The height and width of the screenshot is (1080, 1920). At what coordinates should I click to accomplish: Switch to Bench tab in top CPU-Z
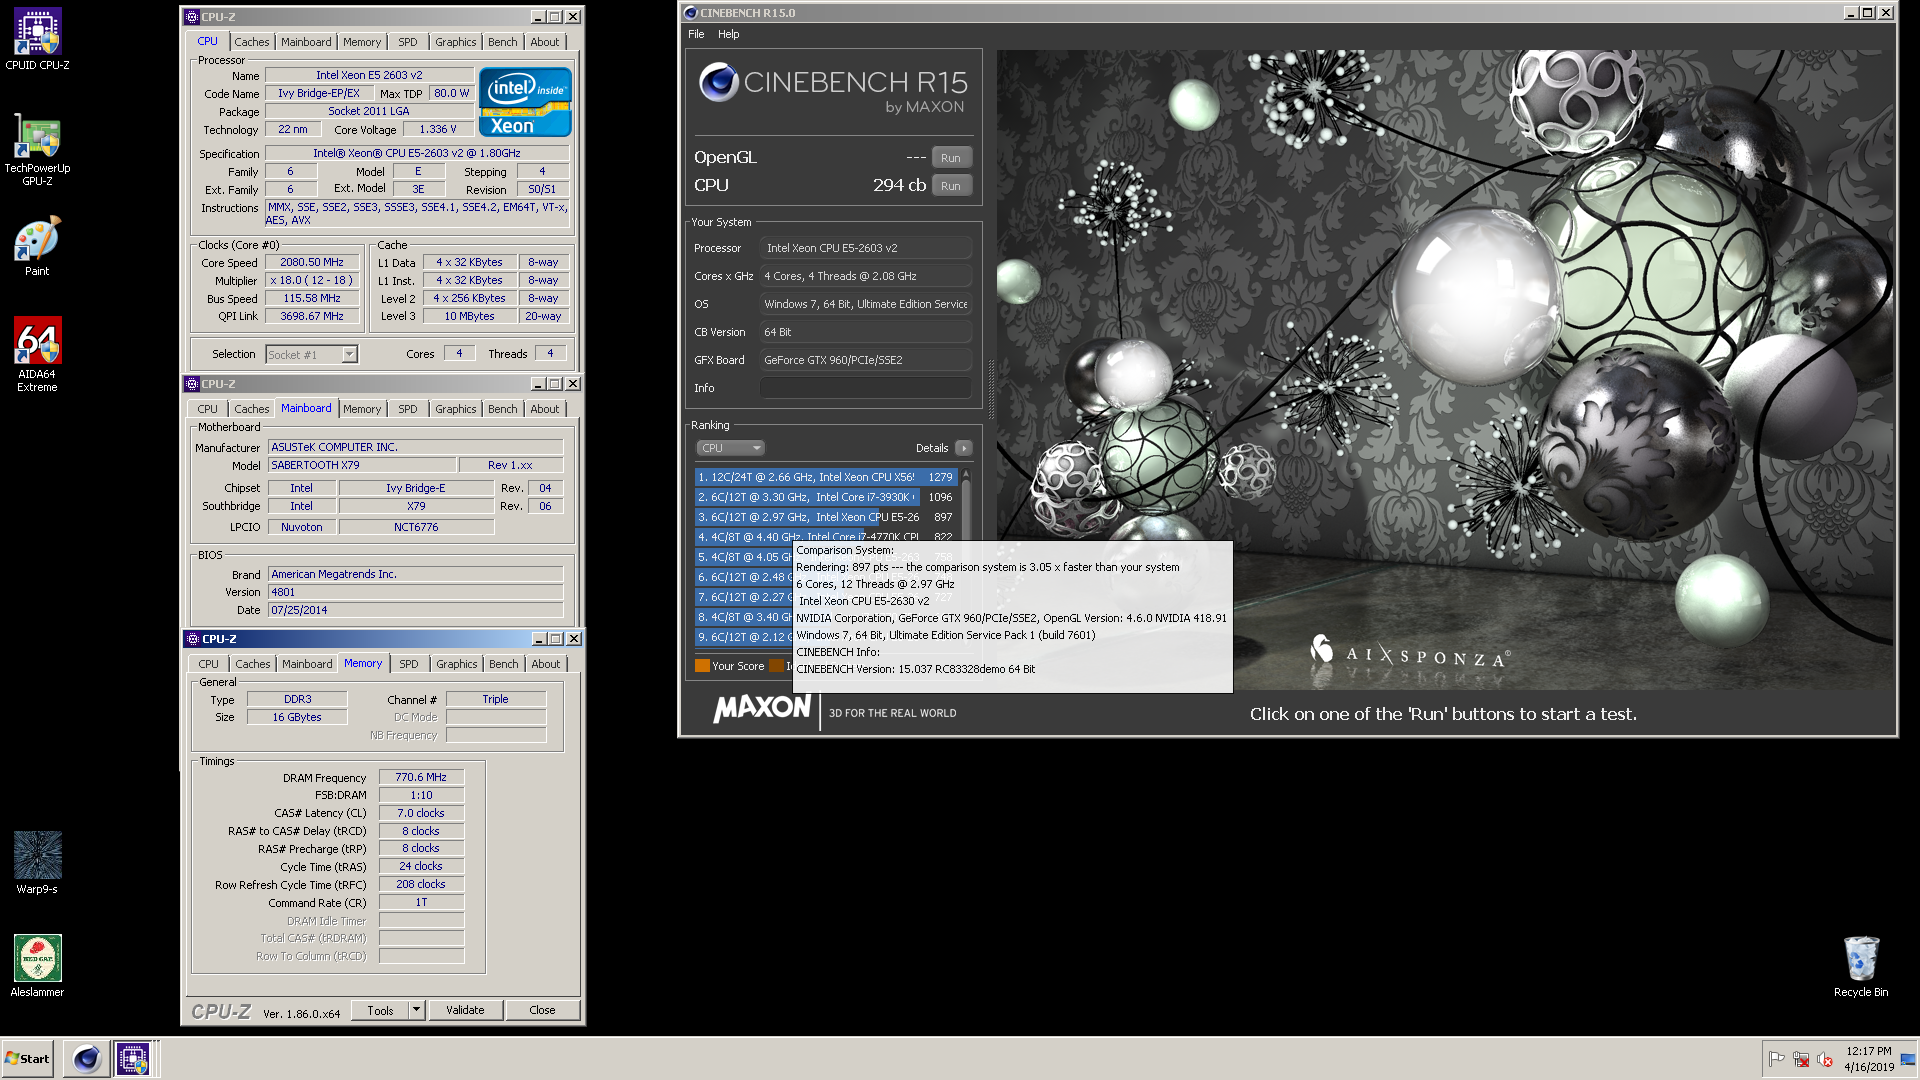pos(502,42)
